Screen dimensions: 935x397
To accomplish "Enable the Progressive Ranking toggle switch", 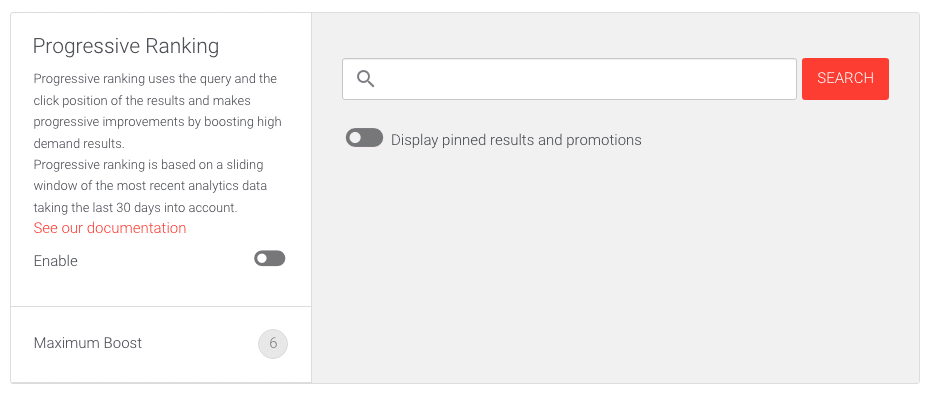I will 270,259.
